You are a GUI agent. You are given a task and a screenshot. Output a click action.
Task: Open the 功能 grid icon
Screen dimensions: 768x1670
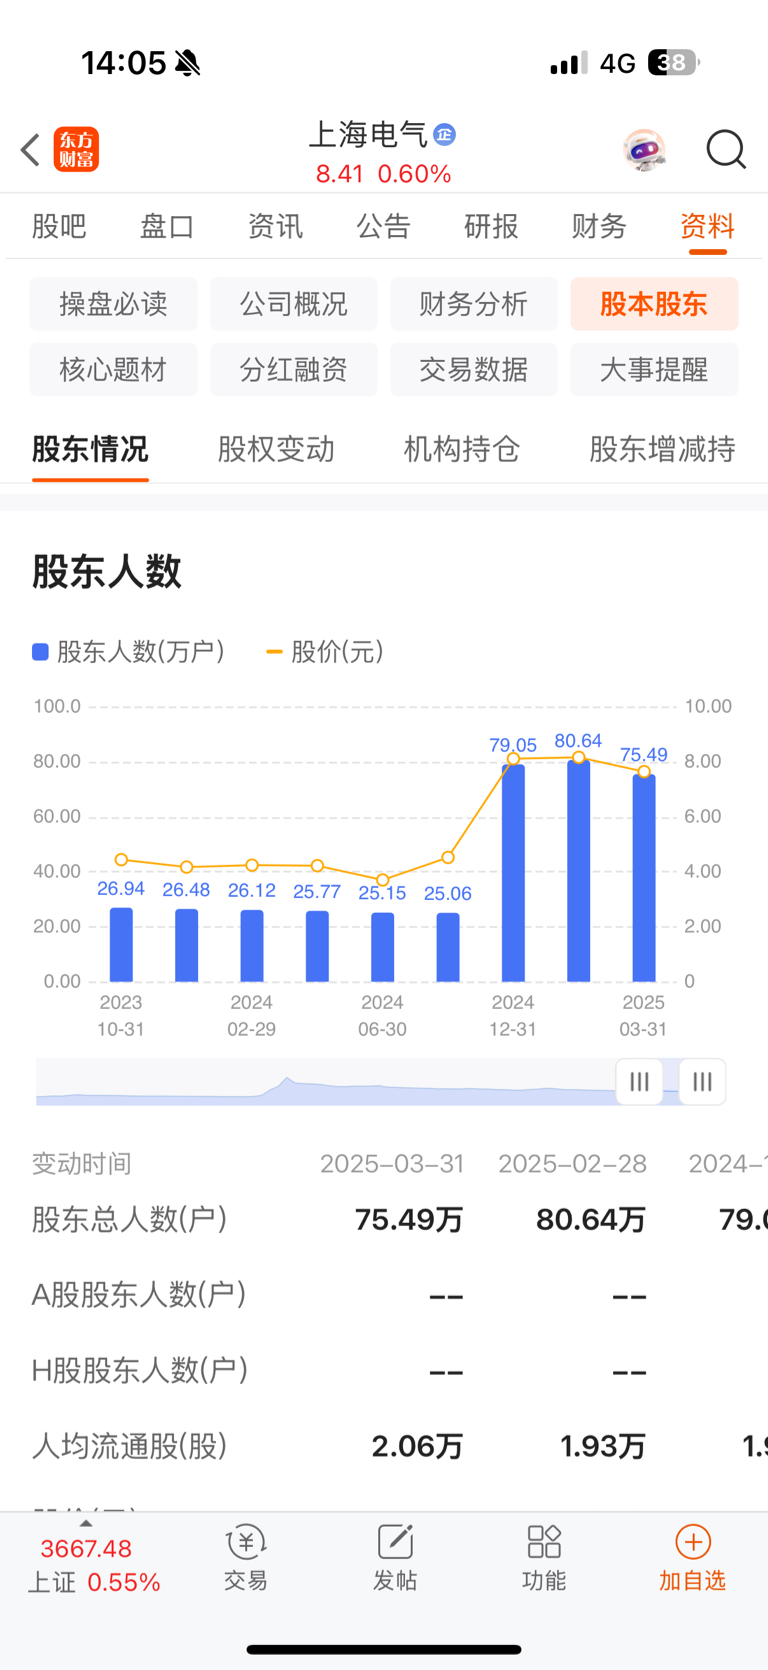544,1543
